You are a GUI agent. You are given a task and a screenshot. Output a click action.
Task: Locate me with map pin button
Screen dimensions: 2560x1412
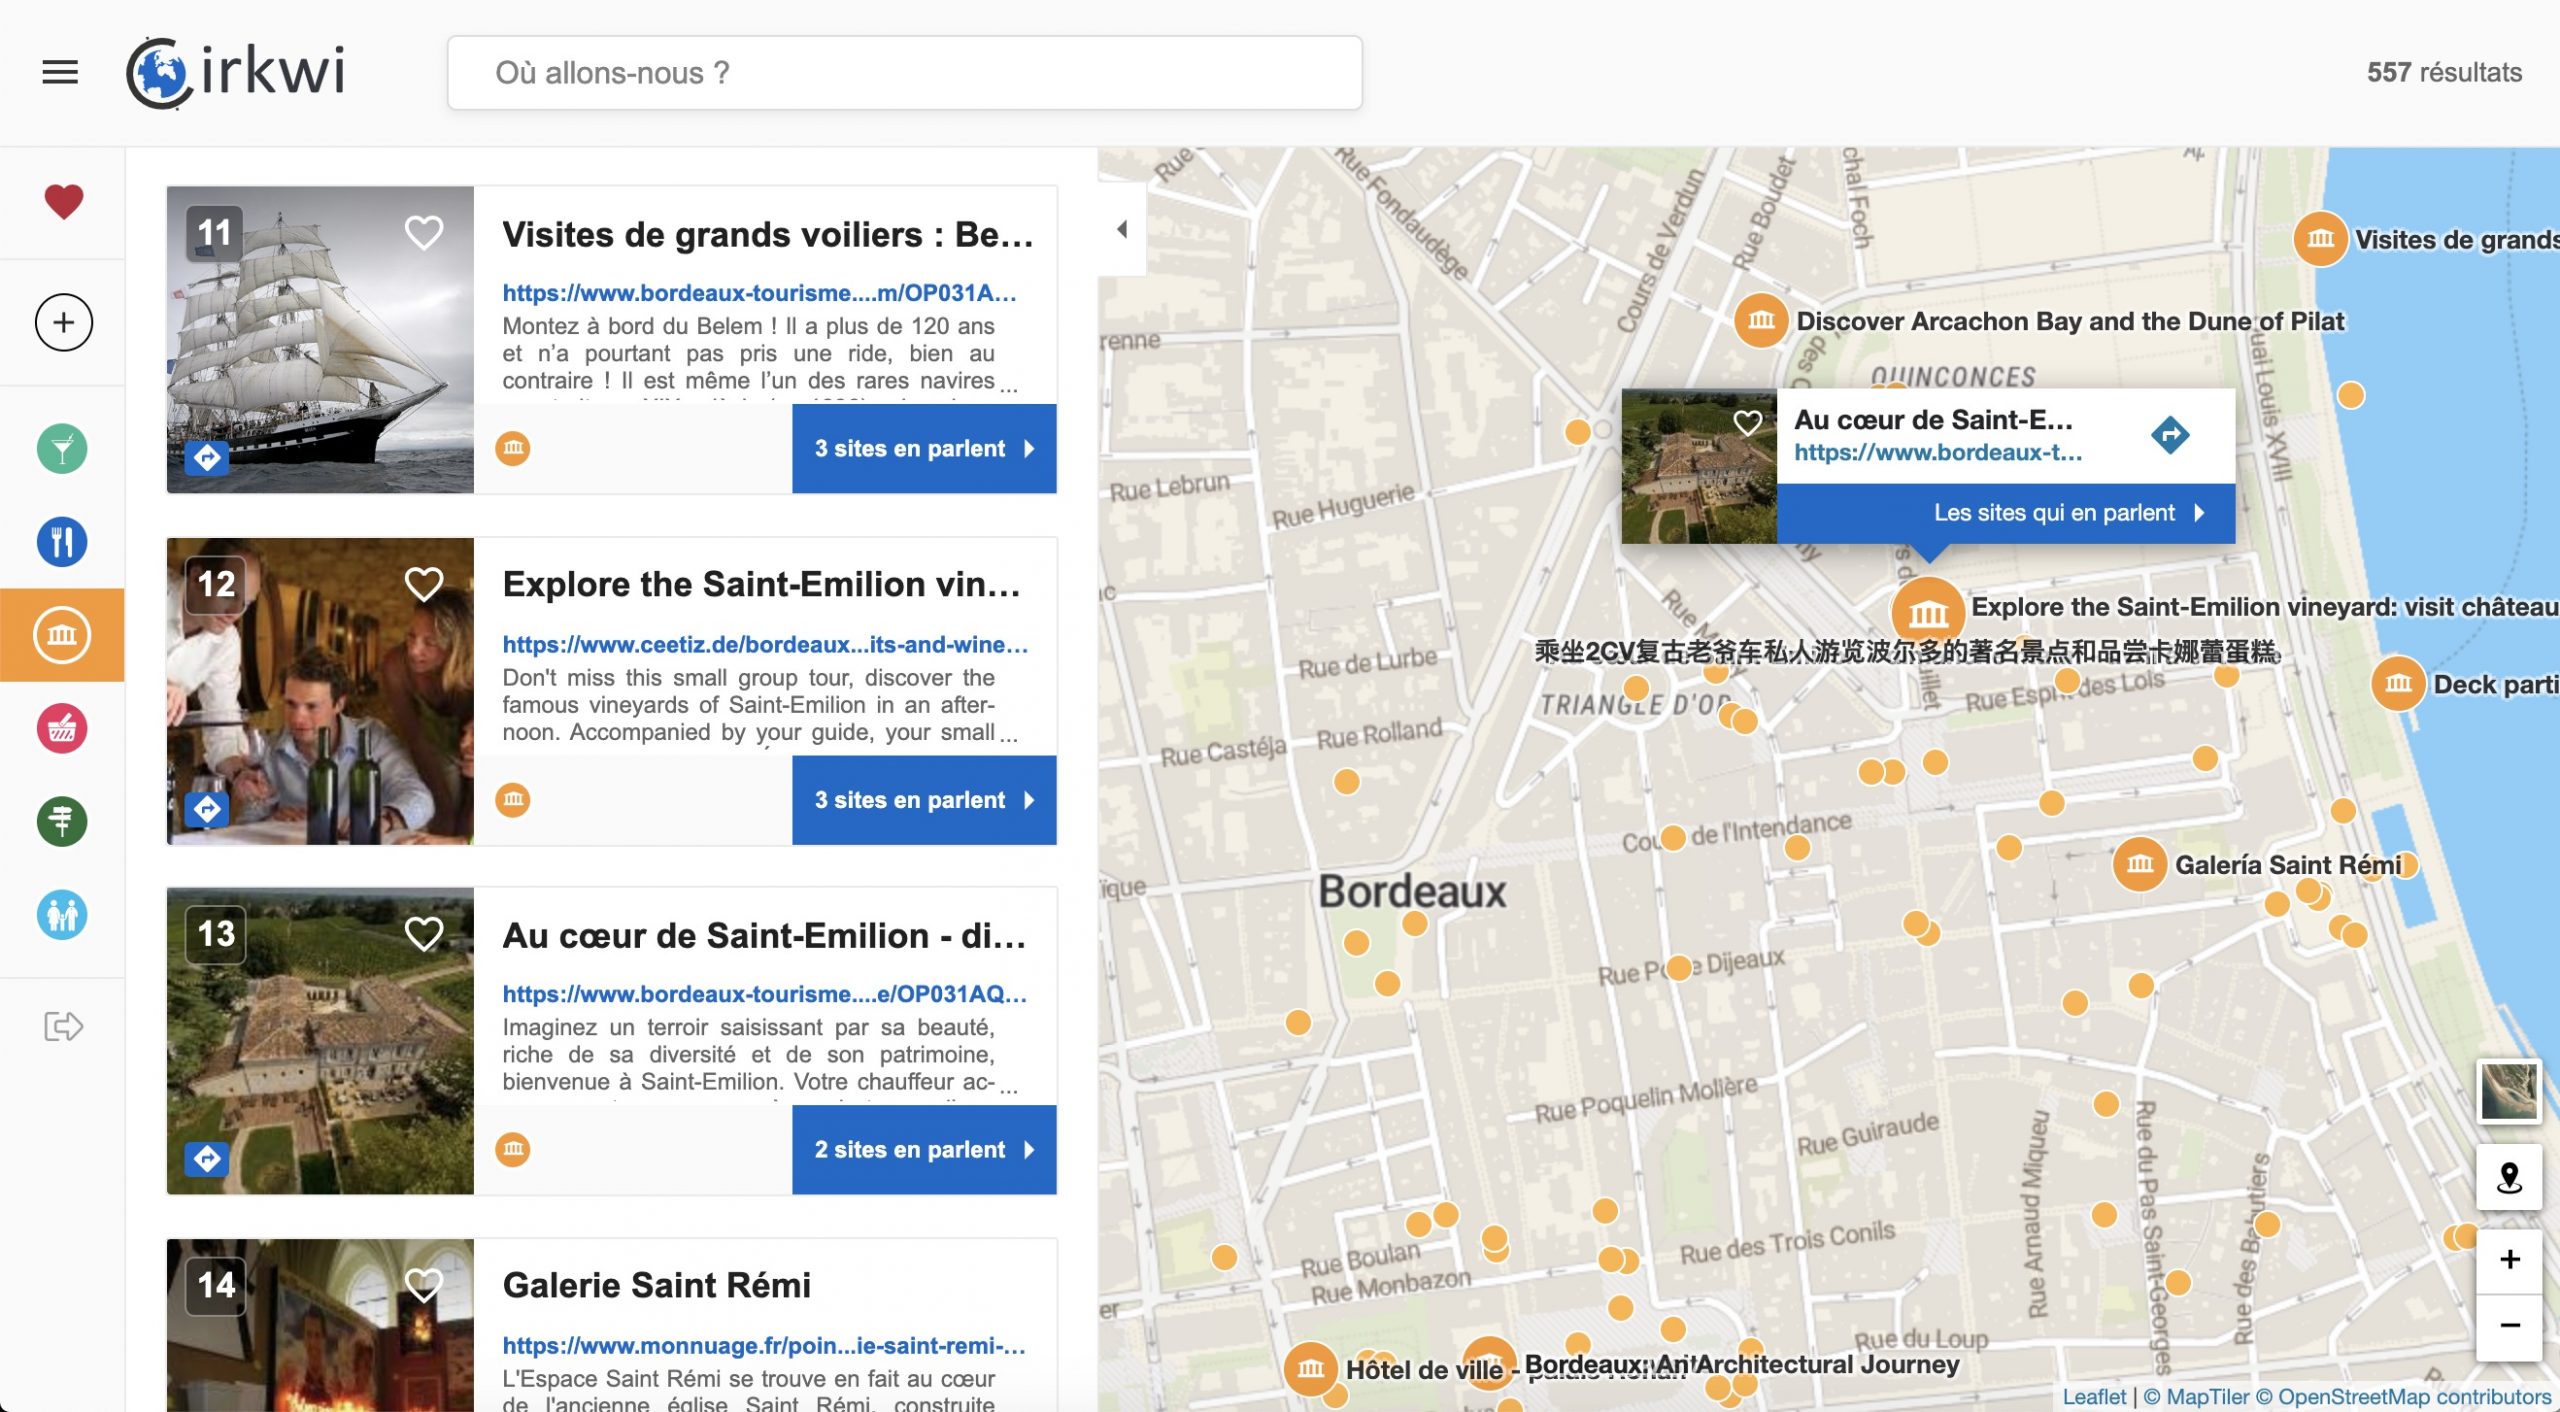pos(2509,1177)
